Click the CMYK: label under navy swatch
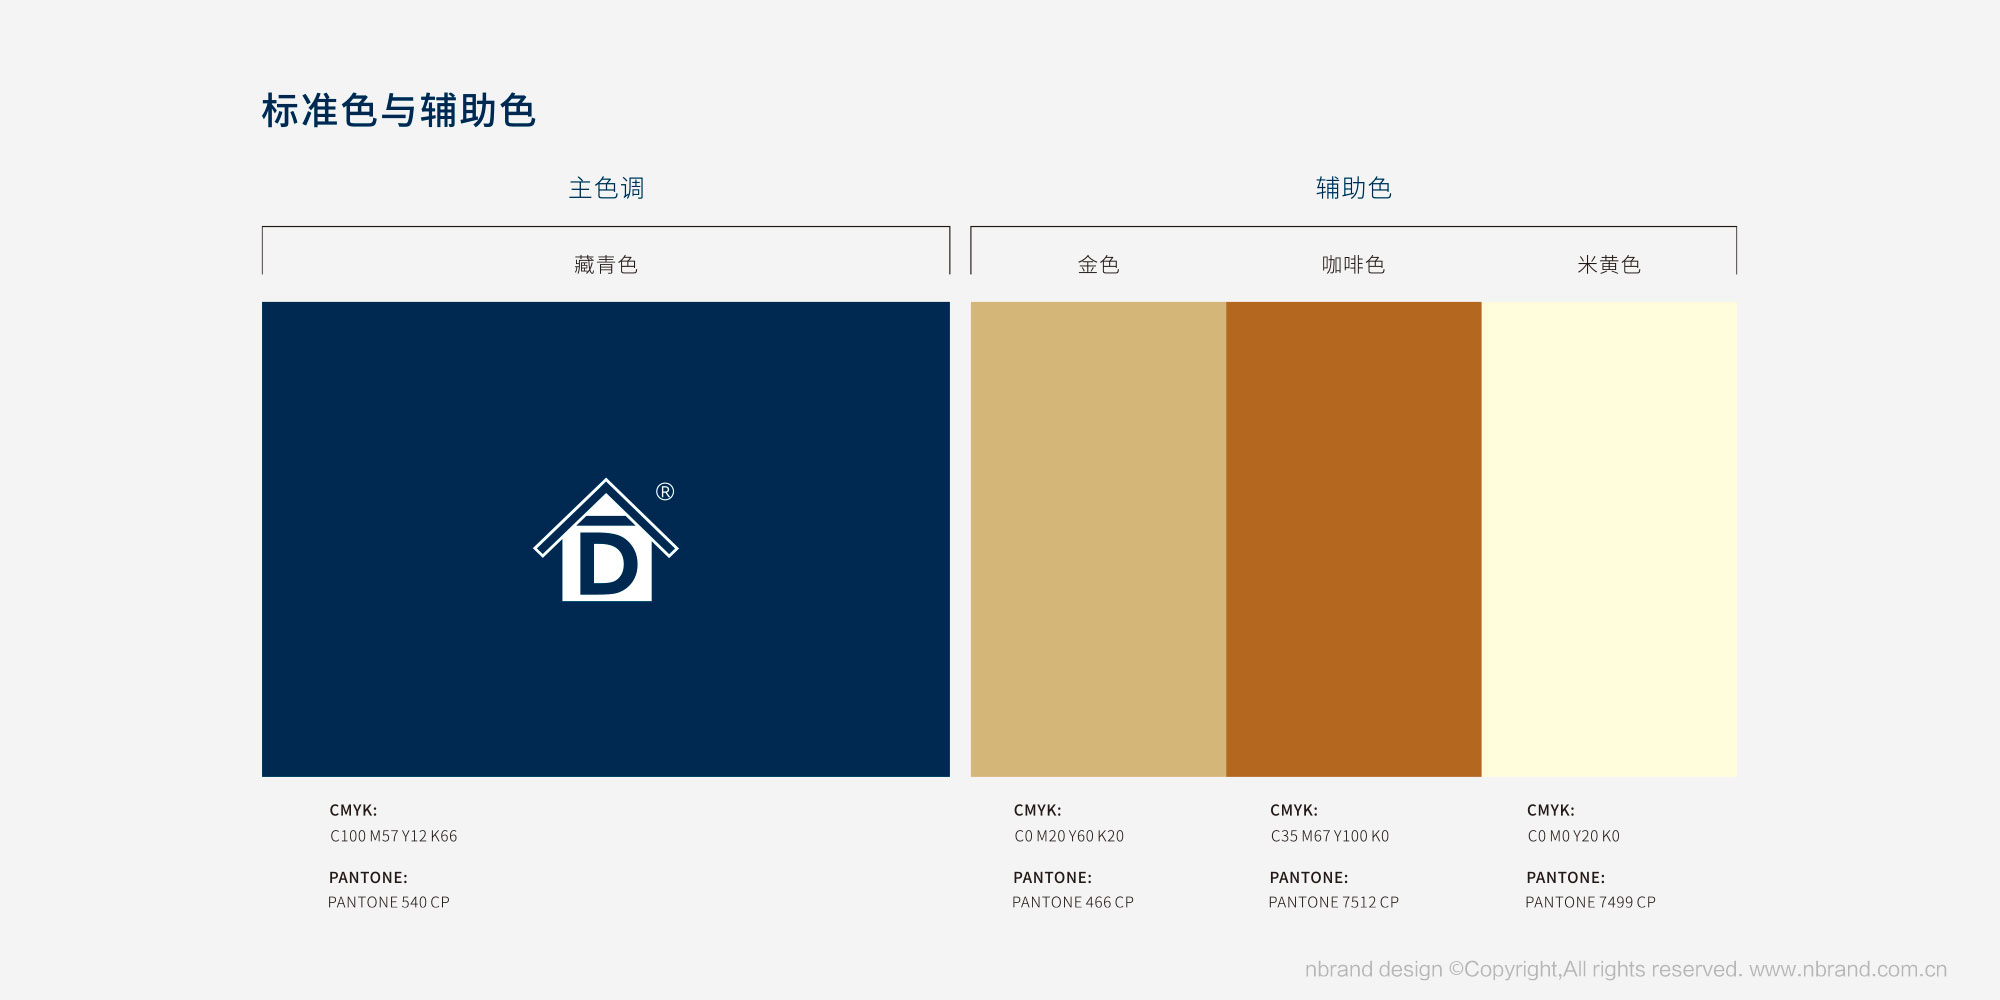The height and width of the screenshot is (1000, 2000). coord(354,811)
